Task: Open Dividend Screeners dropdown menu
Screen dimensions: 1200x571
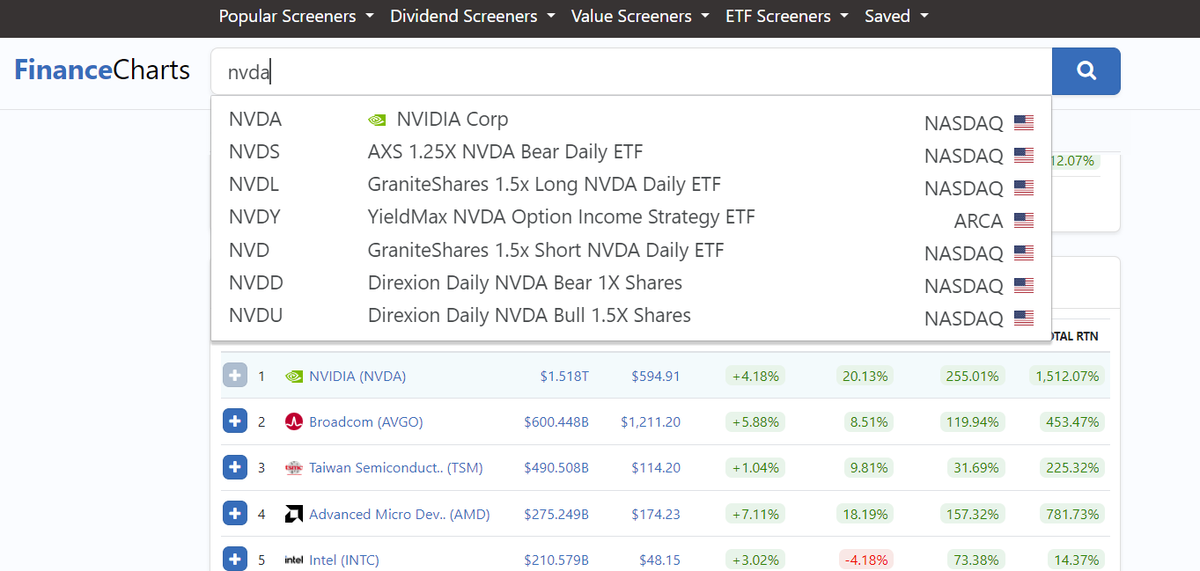Action: 473,16
